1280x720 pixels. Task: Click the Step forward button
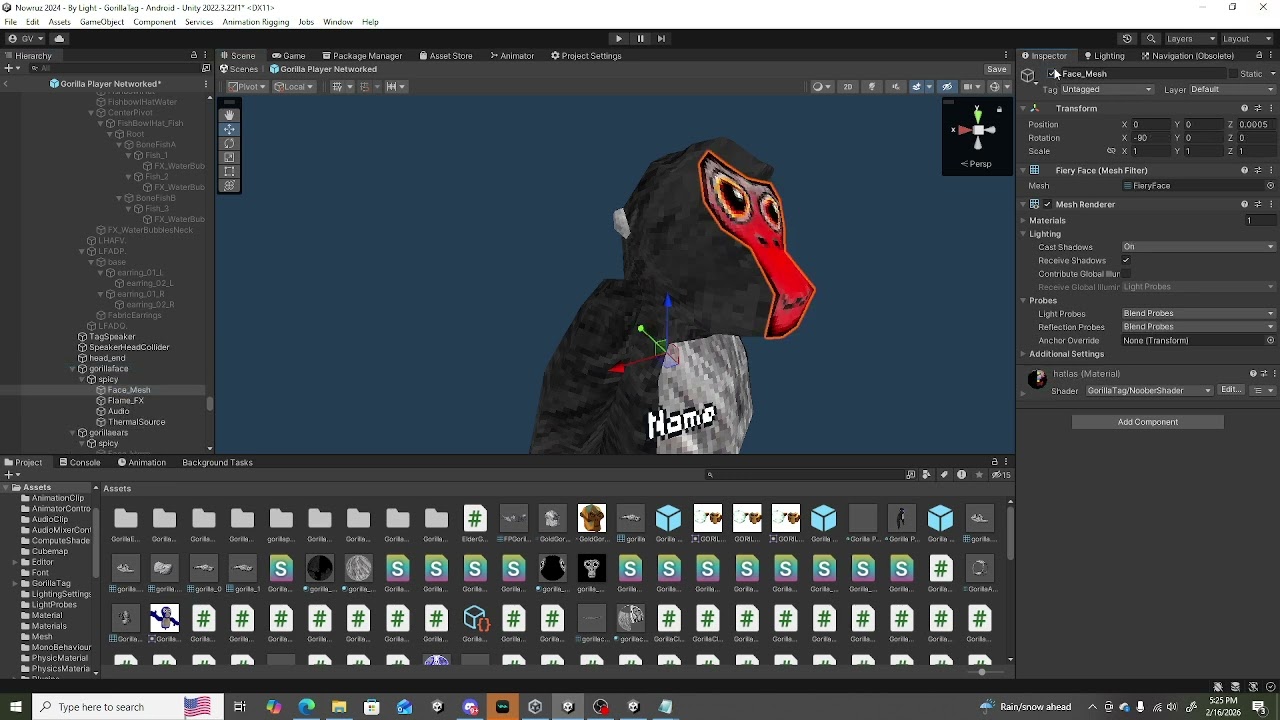coord(661,39)
